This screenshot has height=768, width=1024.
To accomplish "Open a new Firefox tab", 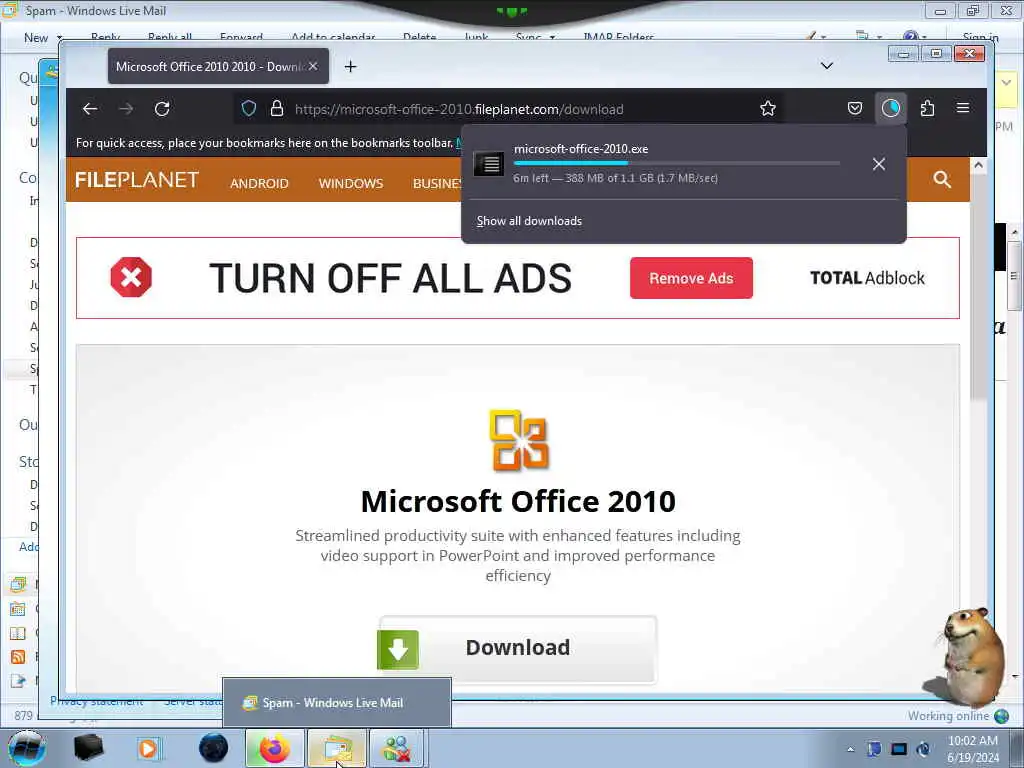I will 351,67.
